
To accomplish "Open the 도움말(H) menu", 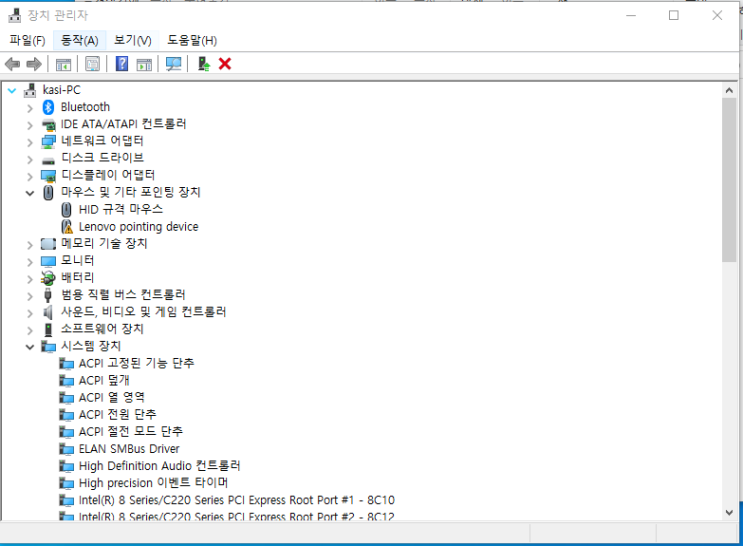I will click(192, 40).
